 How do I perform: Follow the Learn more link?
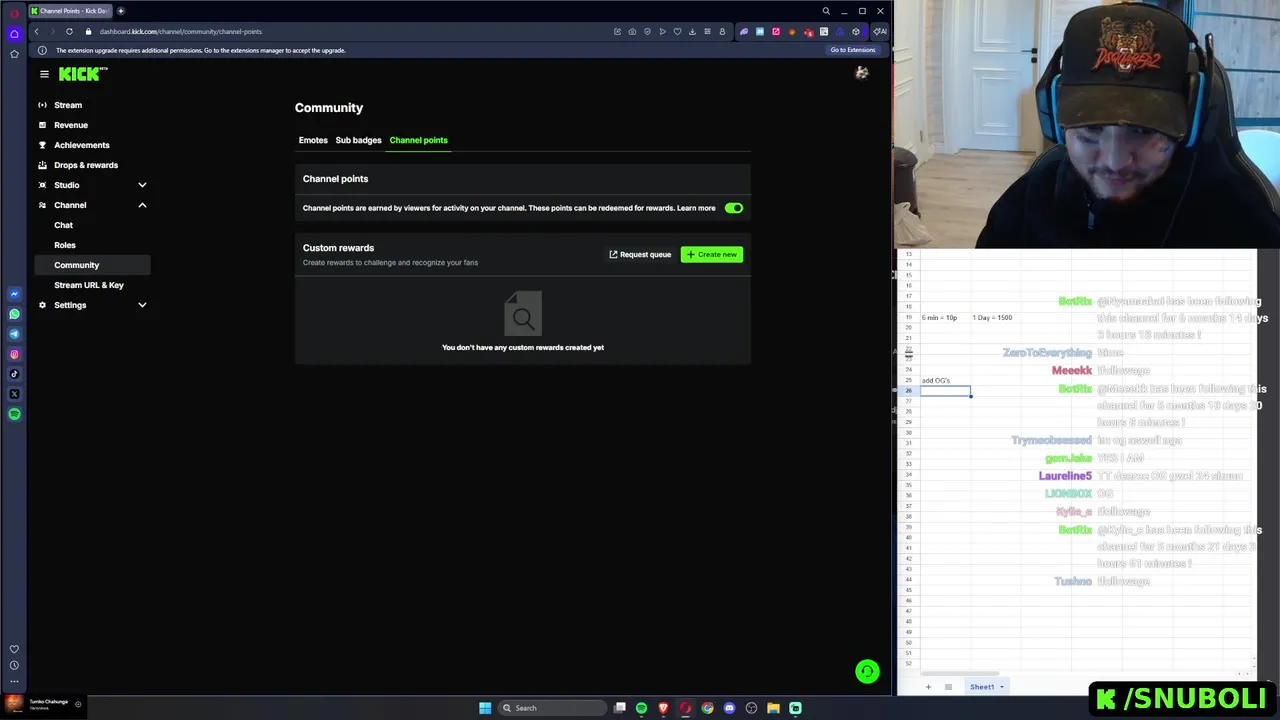[x=696, y=208]
